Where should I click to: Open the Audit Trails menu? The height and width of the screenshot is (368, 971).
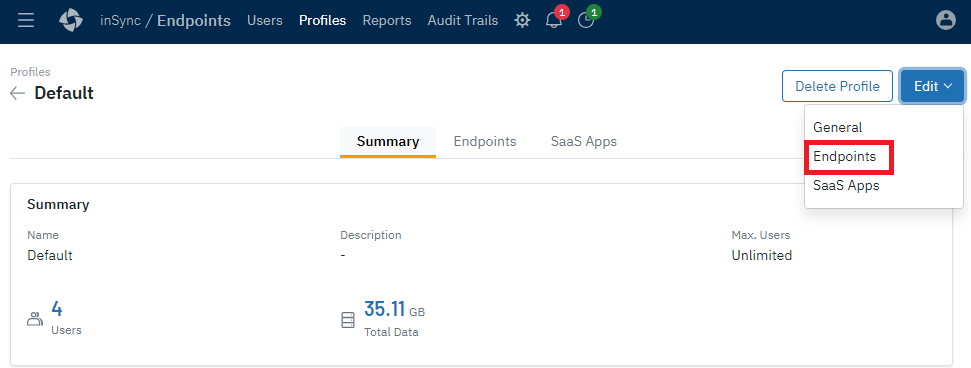463,20
